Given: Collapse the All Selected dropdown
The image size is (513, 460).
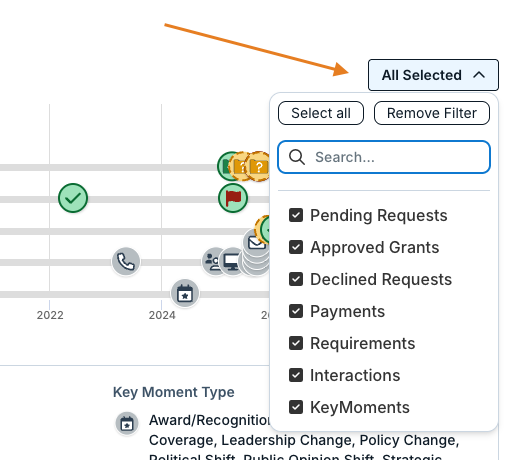Looking at the screenshot, I should [x=433, y=75].
